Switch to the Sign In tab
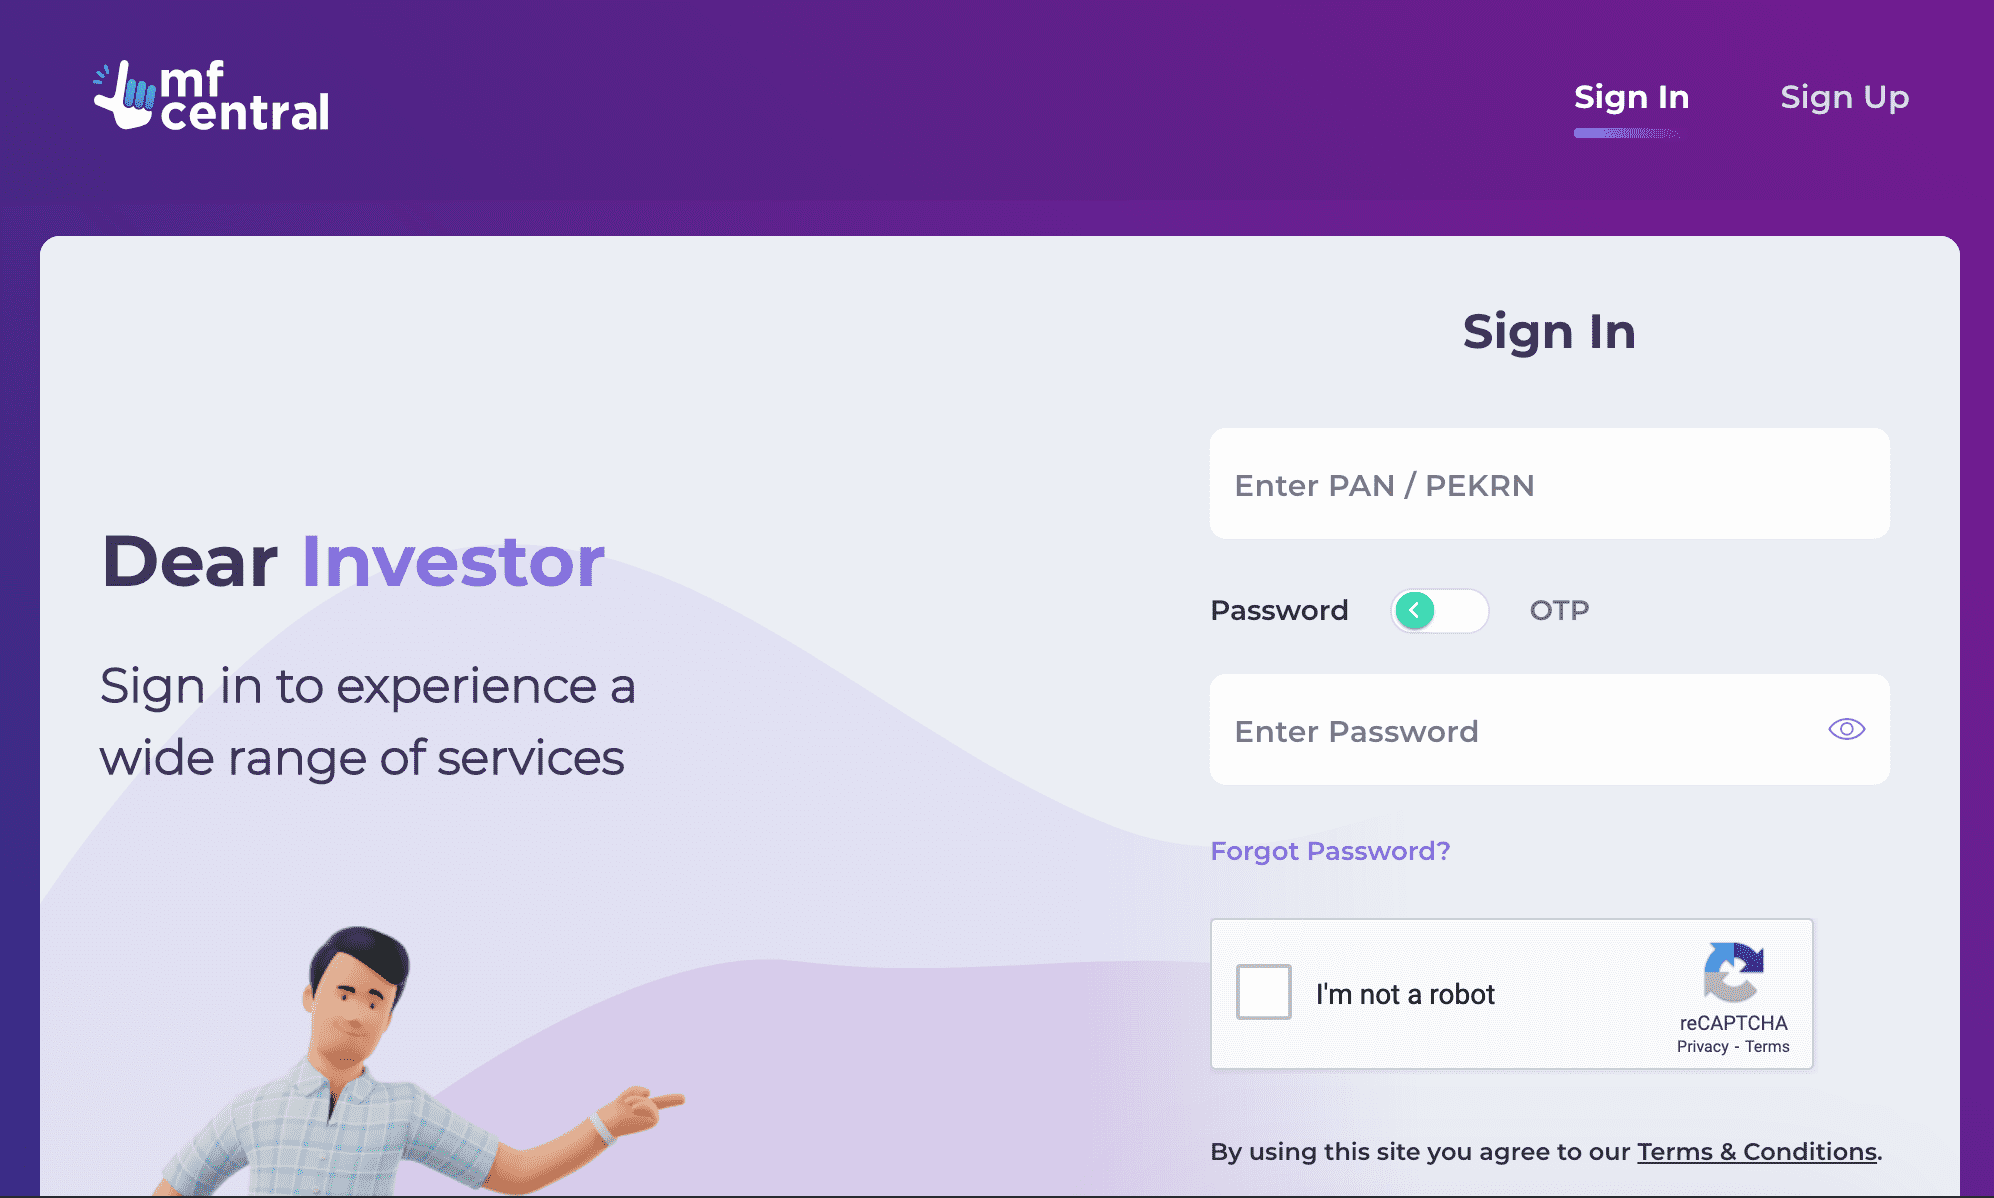The image size is (1994, 1198). pos(1631,97)
